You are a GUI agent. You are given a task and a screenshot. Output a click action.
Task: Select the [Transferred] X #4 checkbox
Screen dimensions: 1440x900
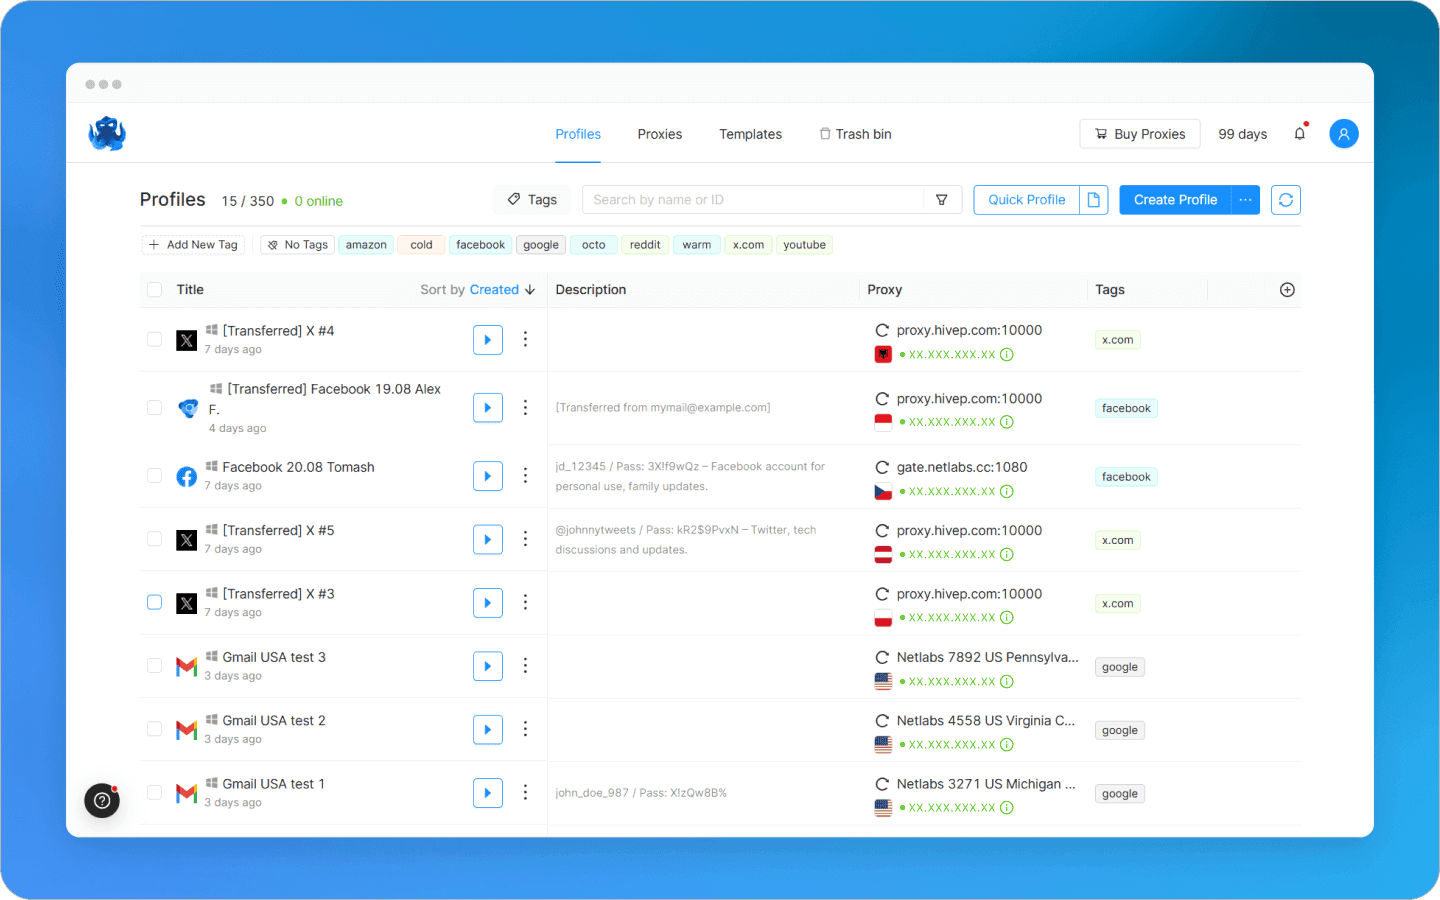(x=154, y=339)
